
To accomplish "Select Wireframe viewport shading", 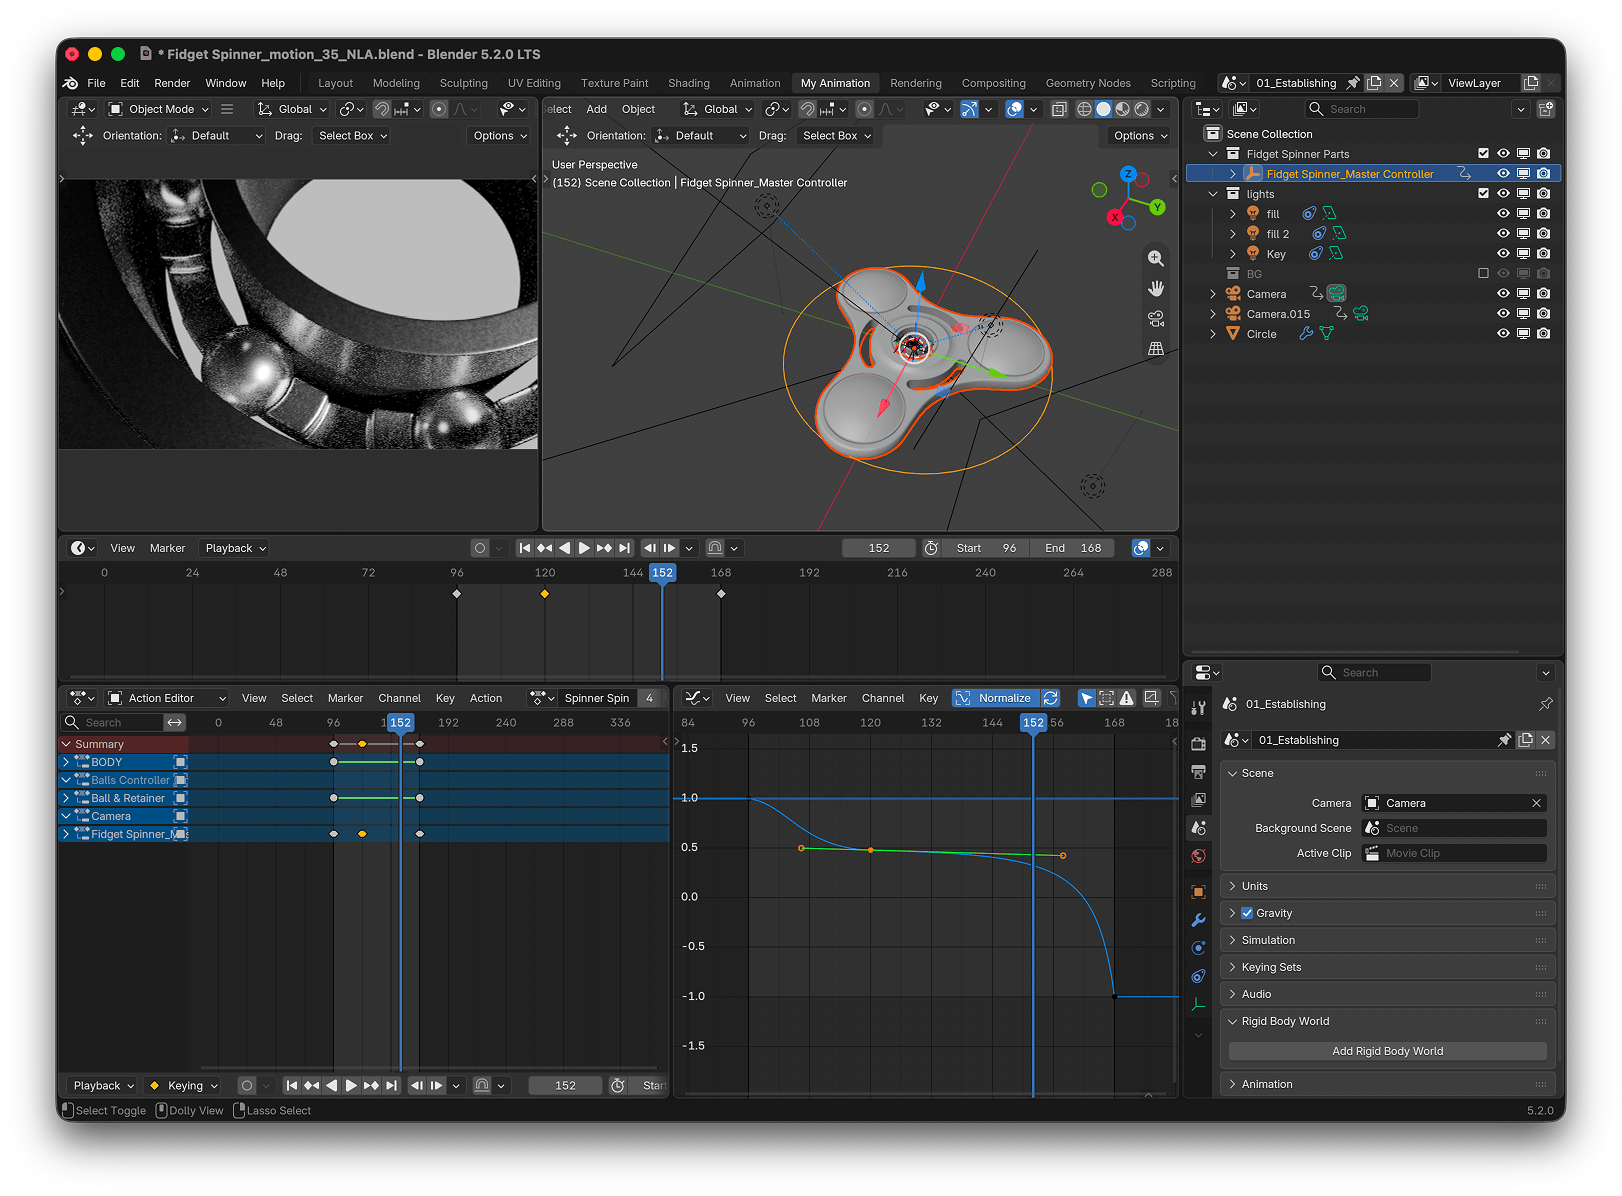I will click(x=1084, y=109).
